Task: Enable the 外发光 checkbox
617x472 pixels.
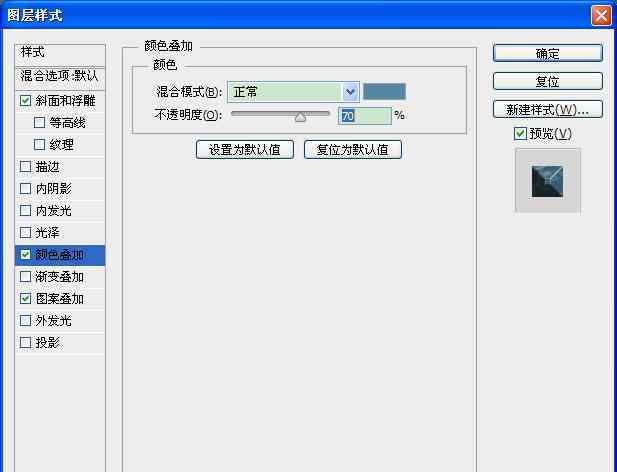Action: pos(26,321)
